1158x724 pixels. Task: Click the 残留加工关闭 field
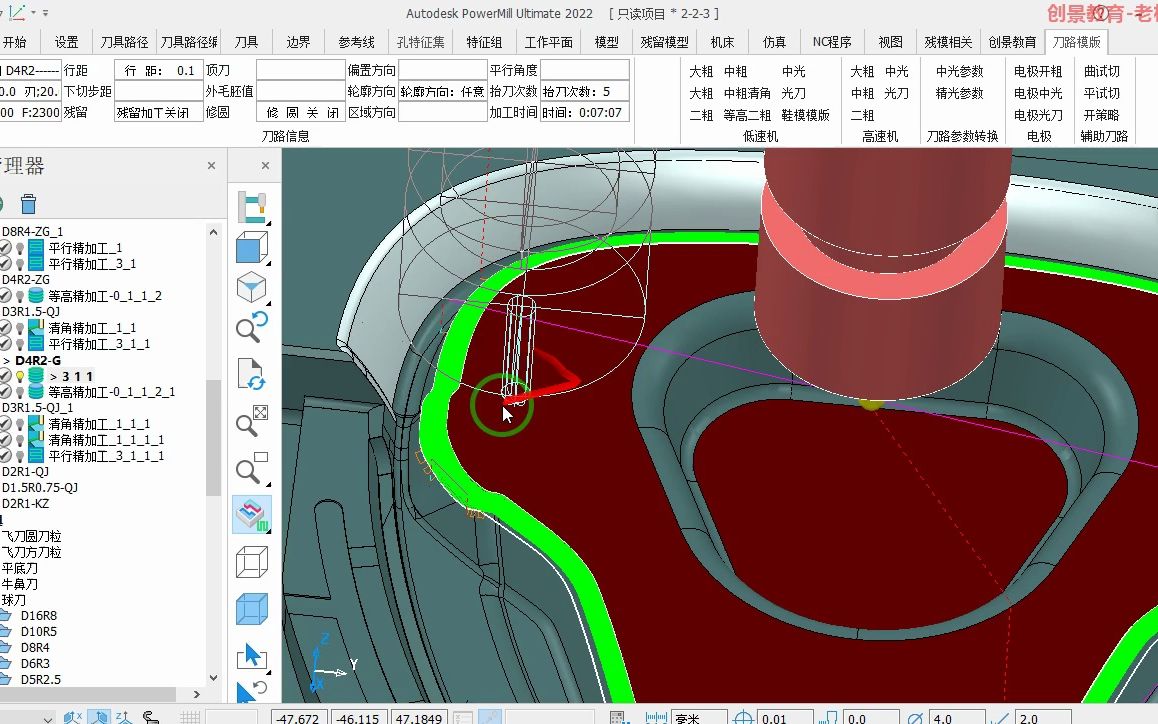[x=159, y=112]
